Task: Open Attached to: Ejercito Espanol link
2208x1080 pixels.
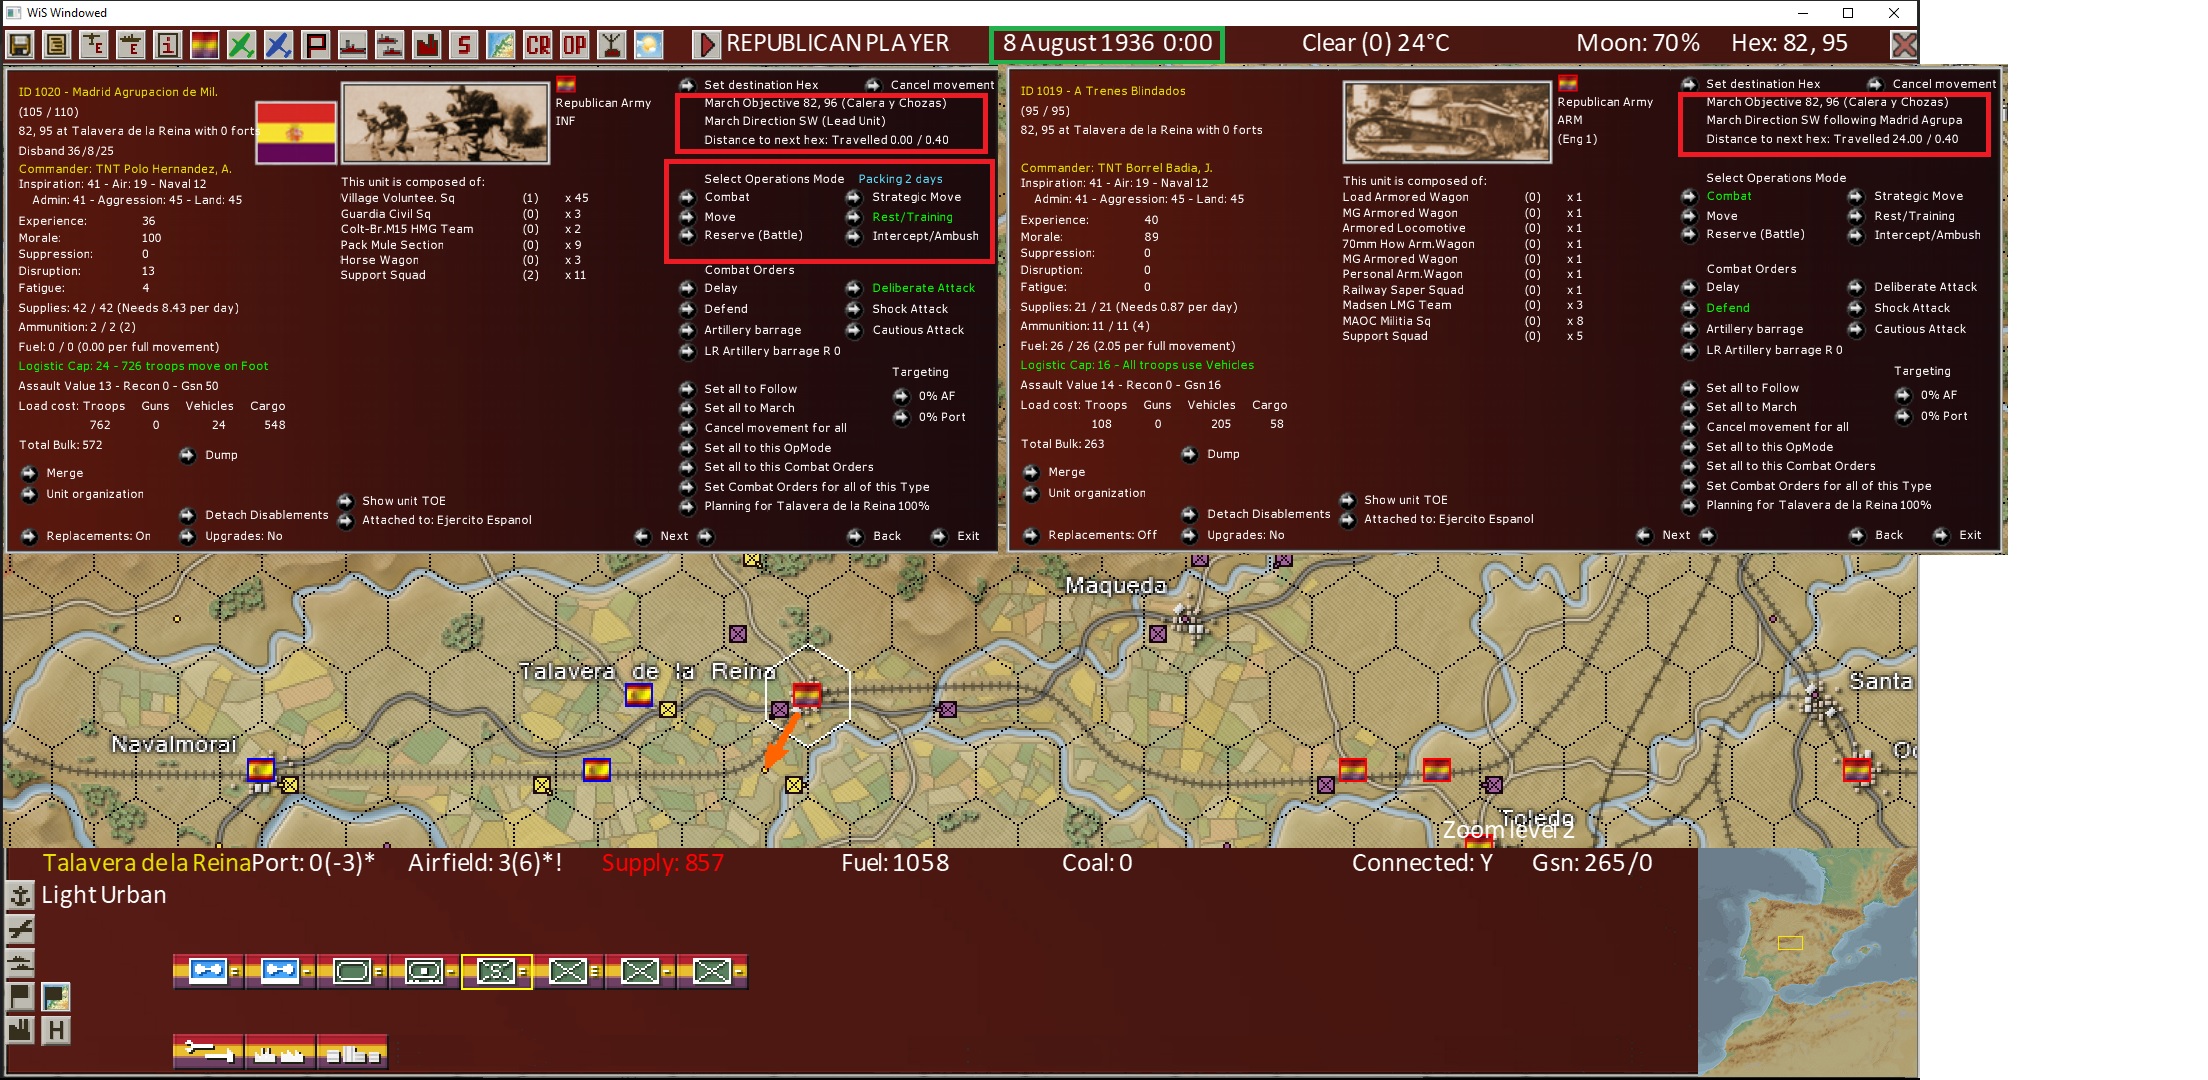Action: point(440,519)
